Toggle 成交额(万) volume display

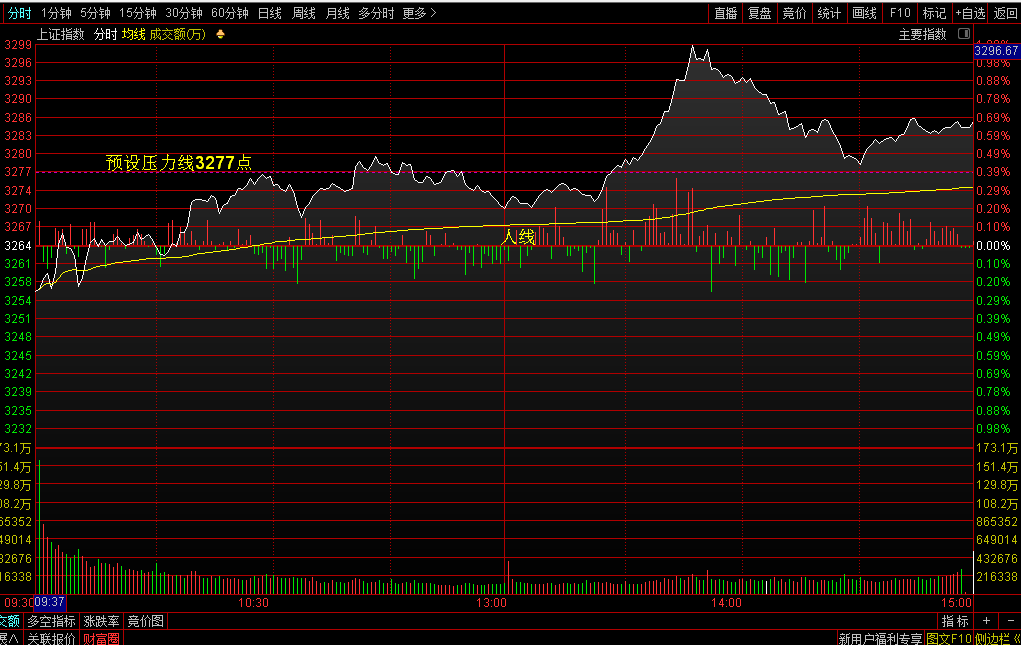point(177,34)
